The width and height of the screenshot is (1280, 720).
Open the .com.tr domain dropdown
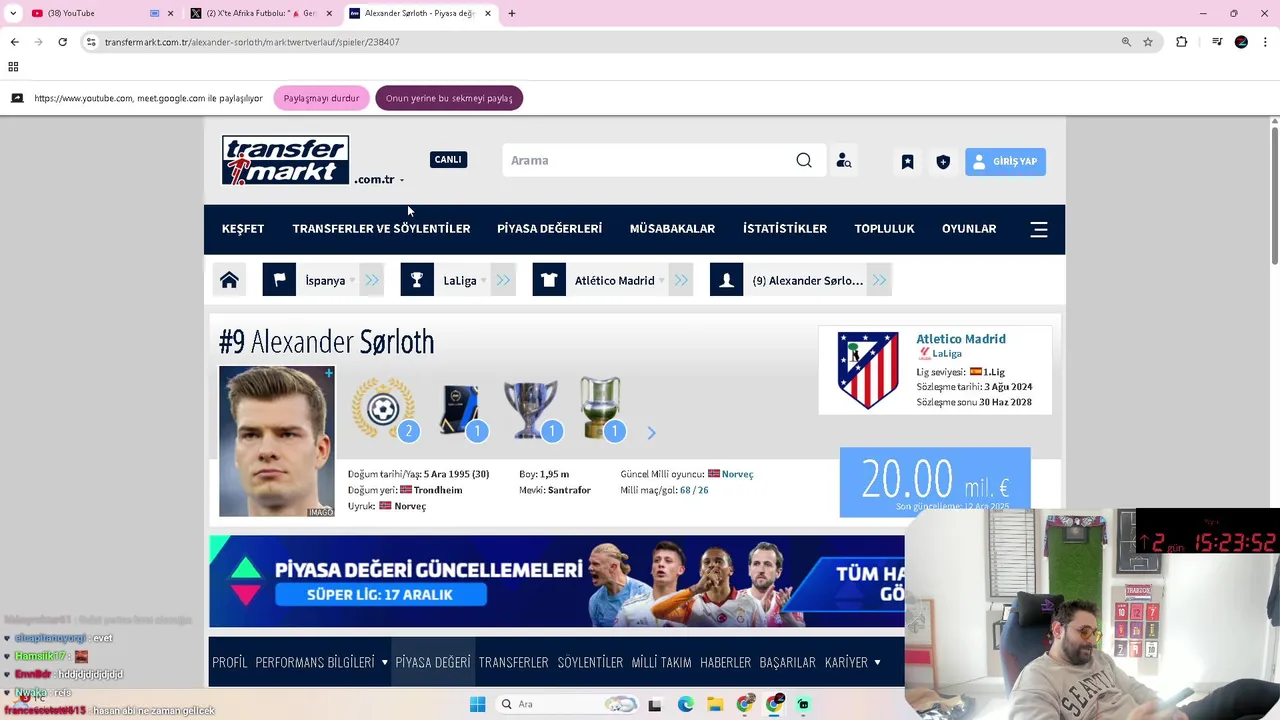[379, 180]
